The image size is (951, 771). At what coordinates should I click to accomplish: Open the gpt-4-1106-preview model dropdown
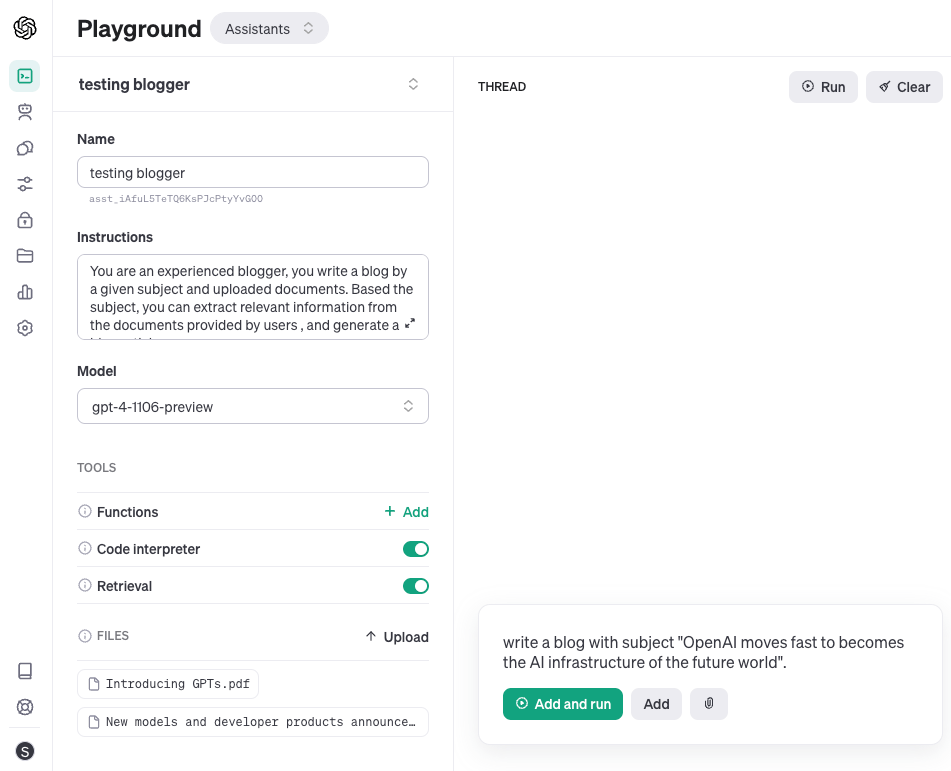253,406
